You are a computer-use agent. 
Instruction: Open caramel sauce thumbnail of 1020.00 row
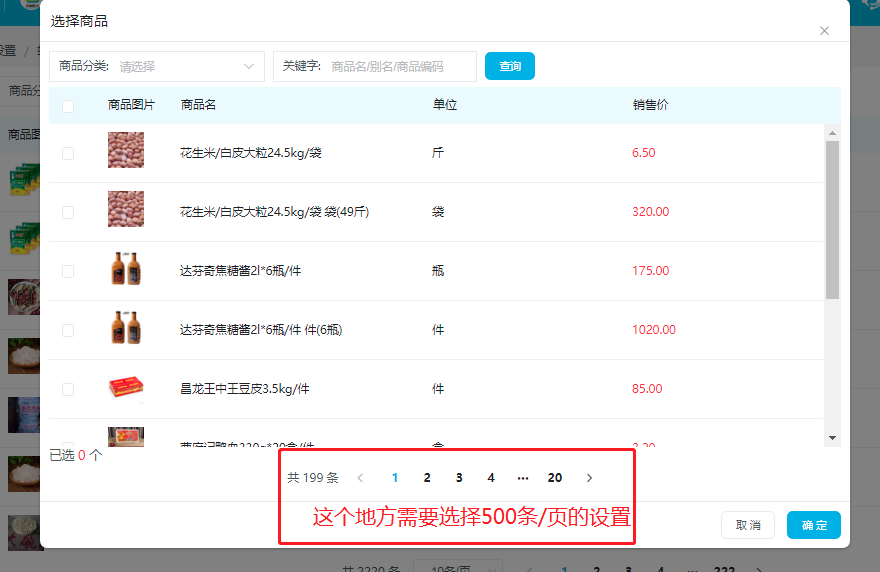pos(126,327)
